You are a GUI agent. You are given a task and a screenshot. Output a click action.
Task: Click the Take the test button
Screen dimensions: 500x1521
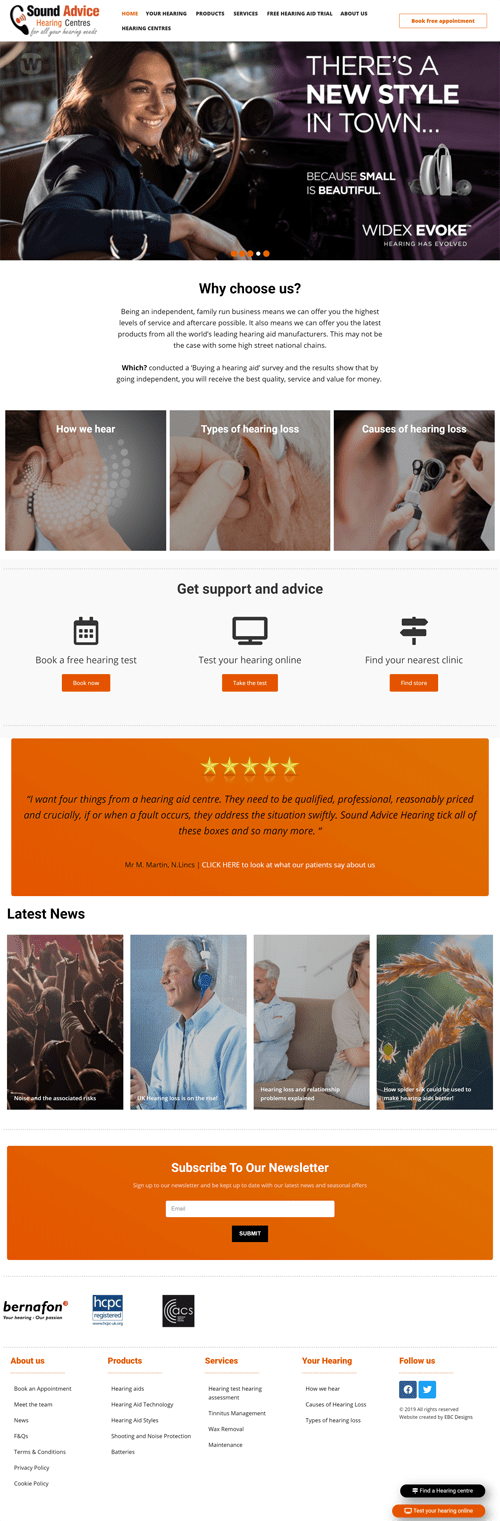(x=250, y=683)
